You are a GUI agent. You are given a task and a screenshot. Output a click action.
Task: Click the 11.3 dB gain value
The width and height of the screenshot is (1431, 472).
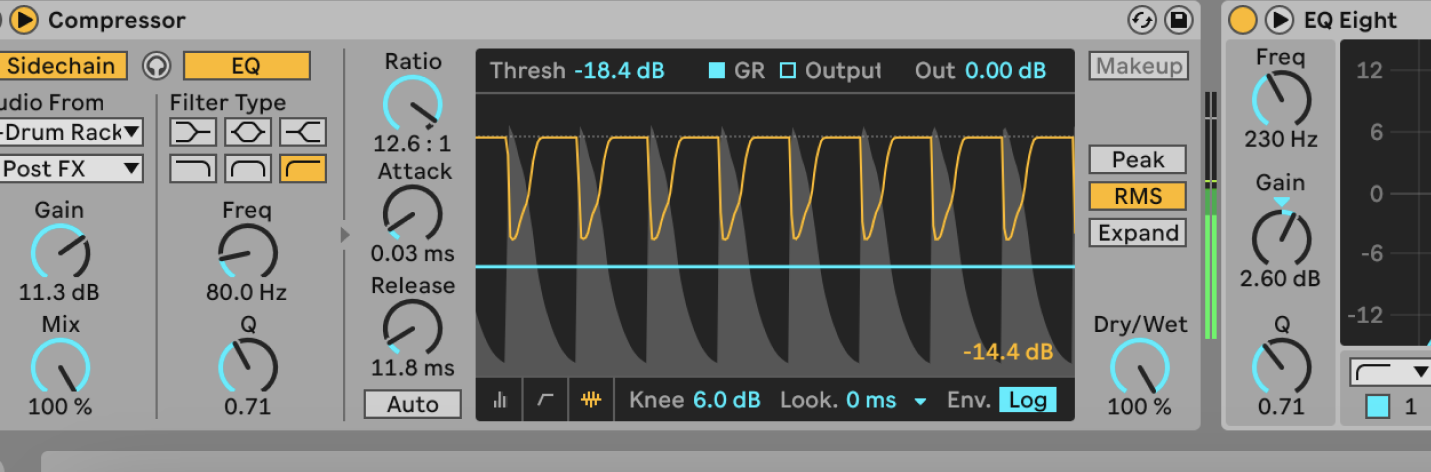click(x=60, y=292)
